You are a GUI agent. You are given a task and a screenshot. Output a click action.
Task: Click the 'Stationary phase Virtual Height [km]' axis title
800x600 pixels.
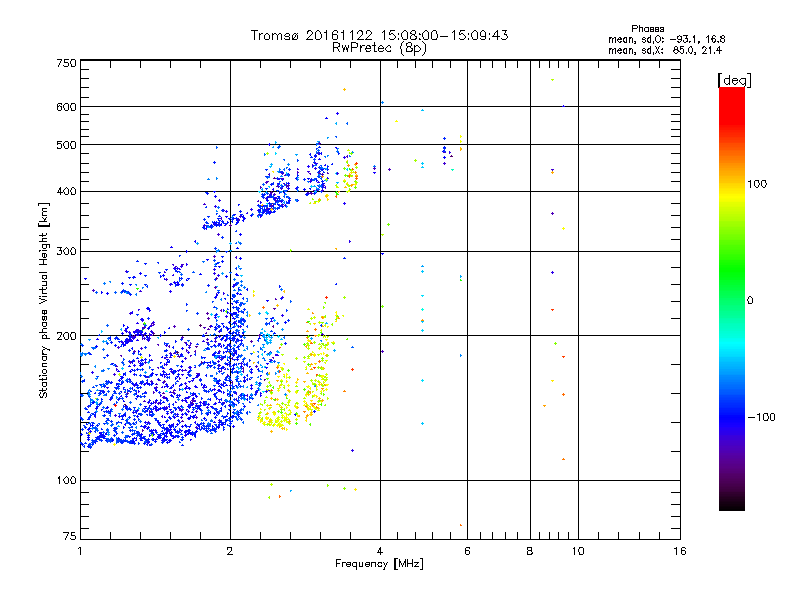tap(44, 301)
